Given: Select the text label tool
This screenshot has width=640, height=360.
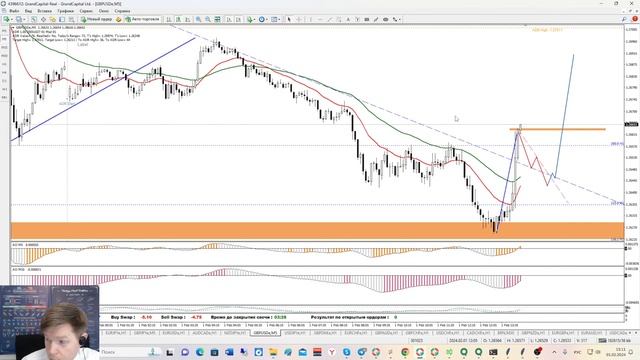Looking at the screenshot, I should coord(358,19).
